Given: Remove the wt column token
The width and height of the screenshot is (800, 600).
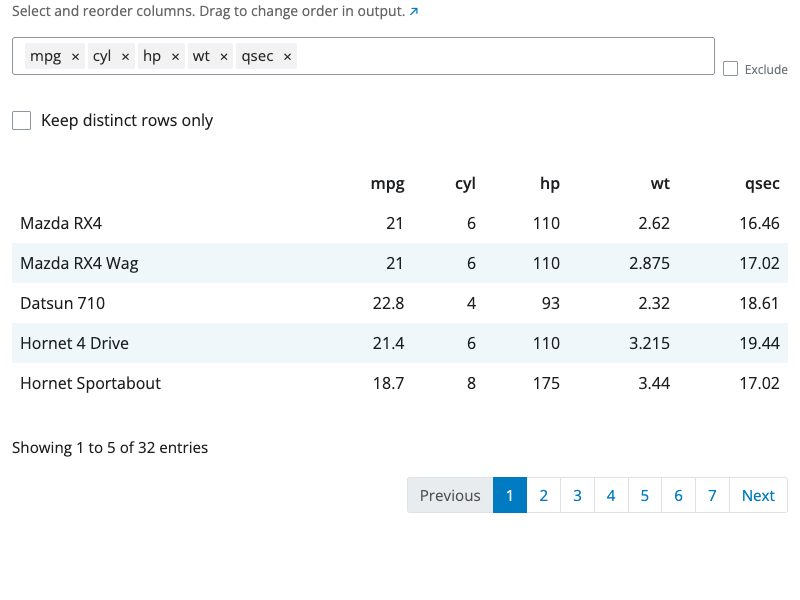Looking at the screenshot, I should [x=224, y=56].
